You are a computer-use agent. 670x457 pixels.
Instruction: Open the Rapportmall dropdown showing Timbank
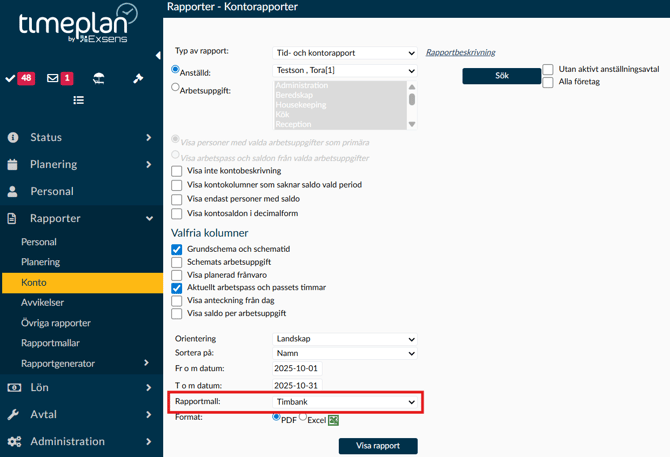345,402
